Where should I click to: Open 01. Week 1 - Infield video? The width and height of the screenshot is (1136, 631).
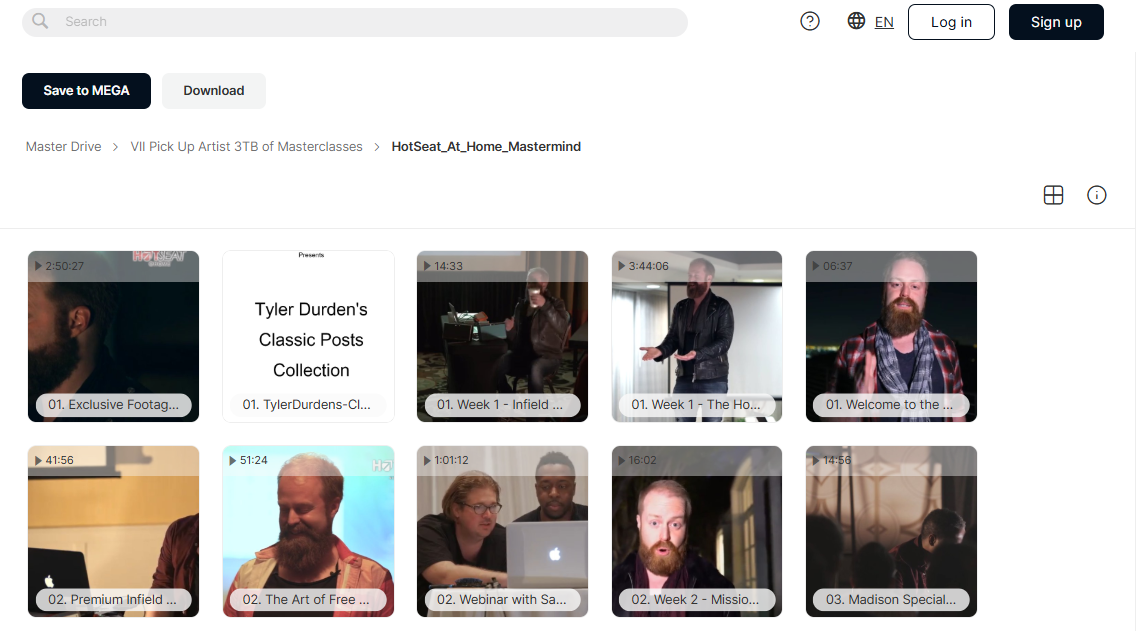pyautogui.click(x=503, y=336)
